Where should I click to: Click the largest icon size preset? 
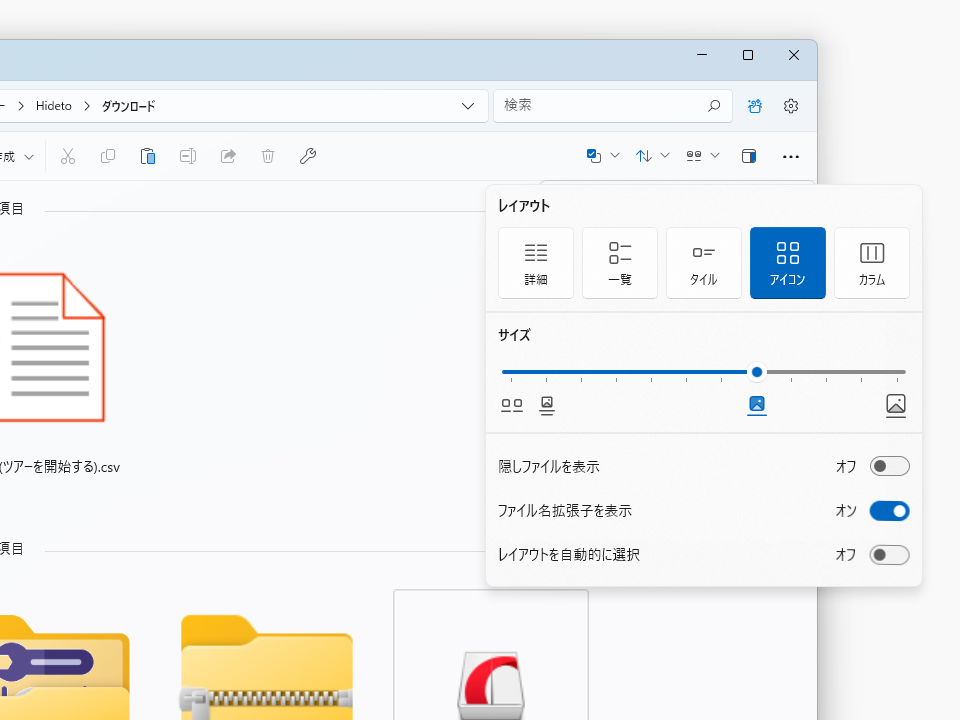(895, 405)
